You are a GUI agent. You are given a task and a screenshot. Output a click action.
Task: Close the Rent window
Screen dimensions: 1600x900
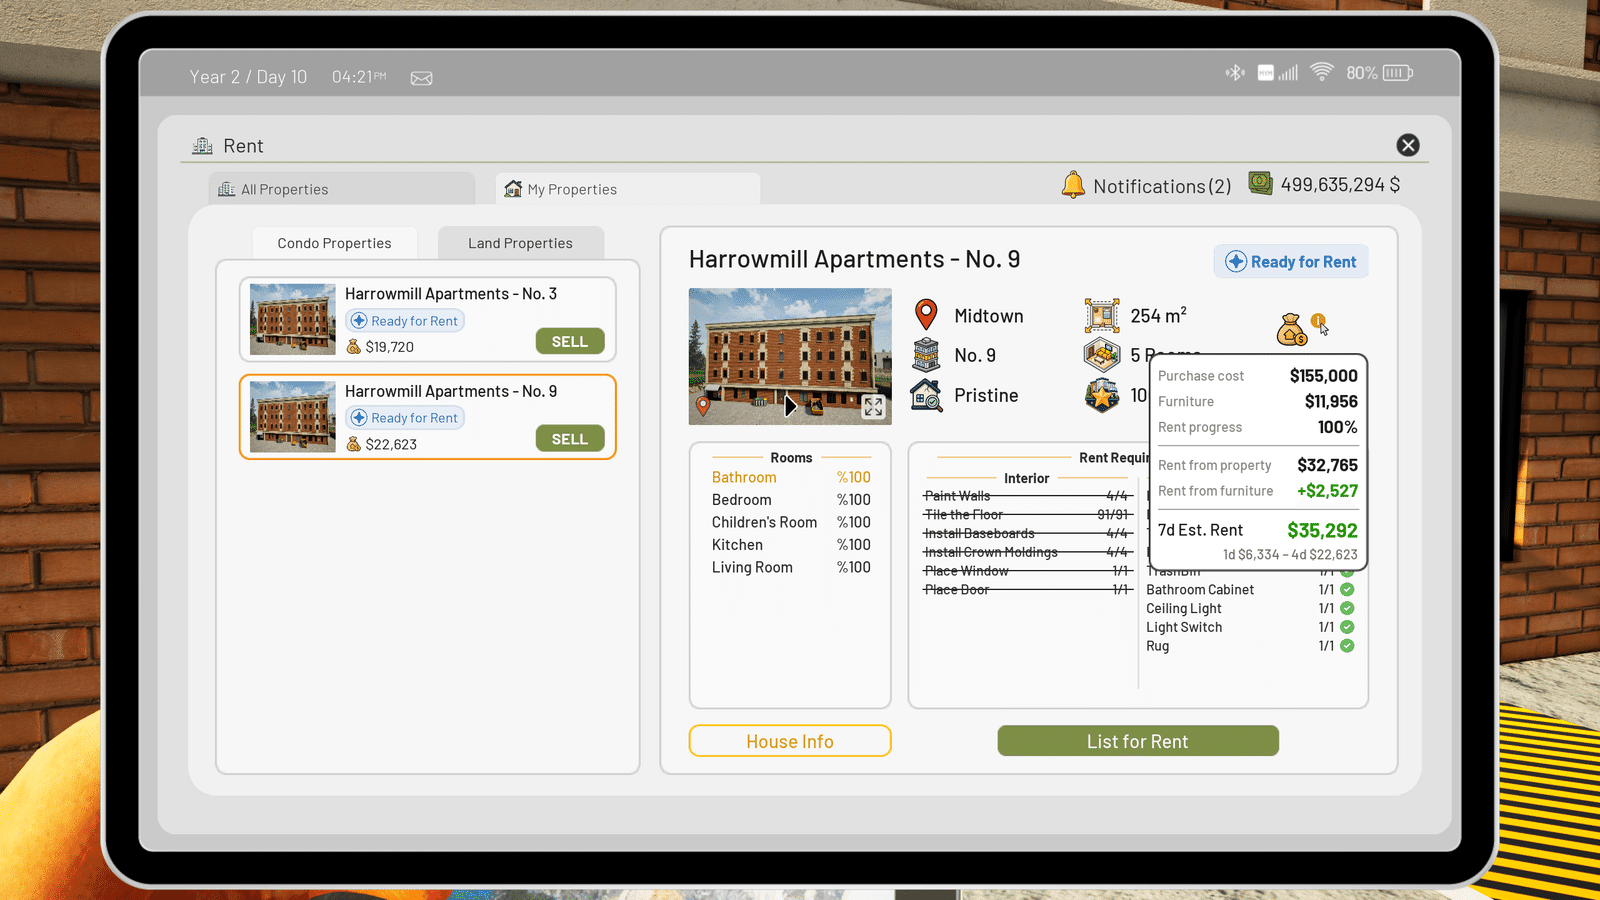coord(1408,145)
